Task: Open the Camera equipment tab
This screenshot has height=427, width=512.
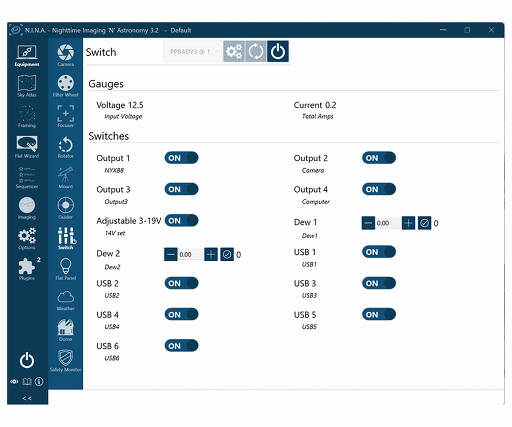Action: [65, 55]
